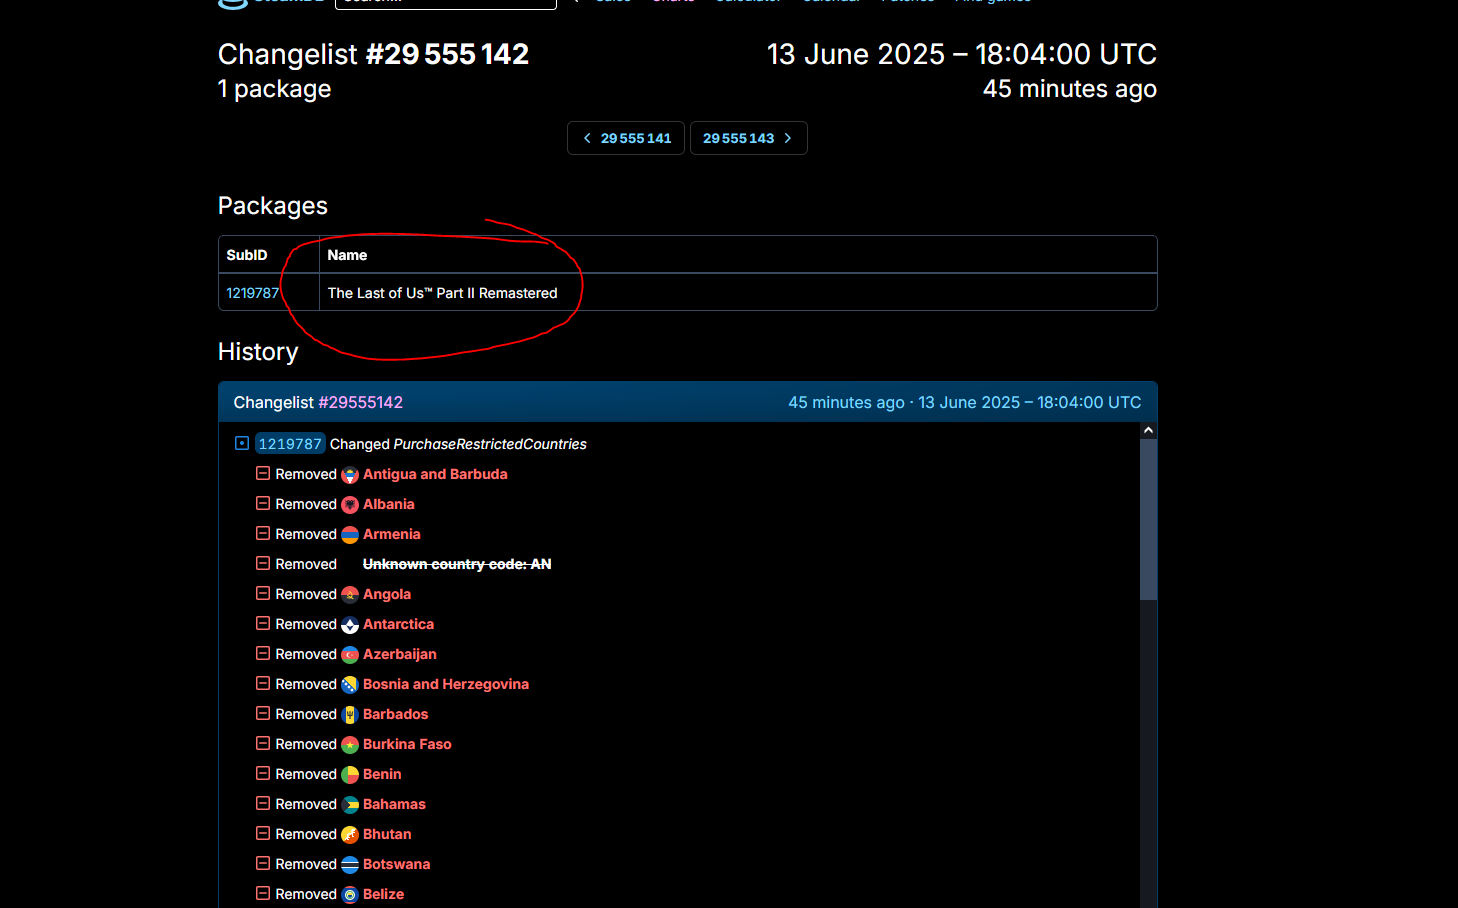Click the 'Botswana' country name
This screenshot has width=1458, height=908.
tap(397, 864)
